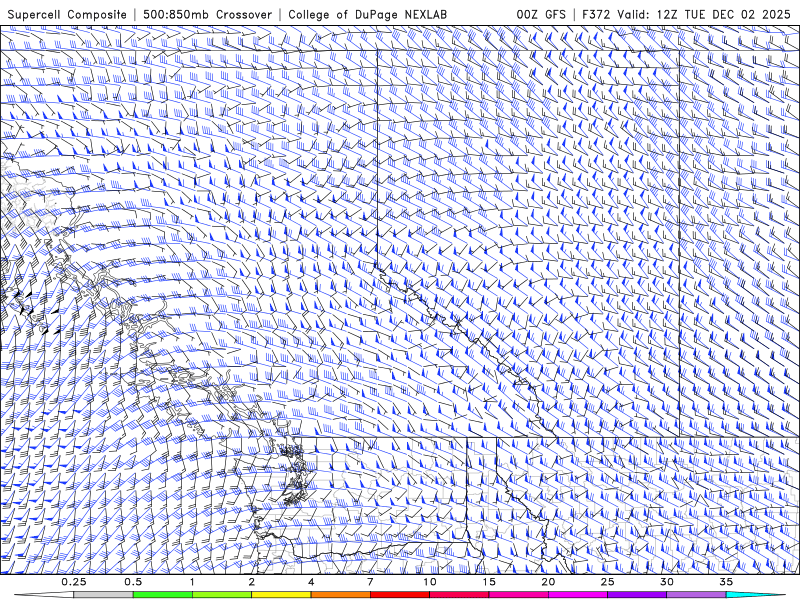Click the legend value 4
The image size is (800, 600).
click(x=311, y=582)
